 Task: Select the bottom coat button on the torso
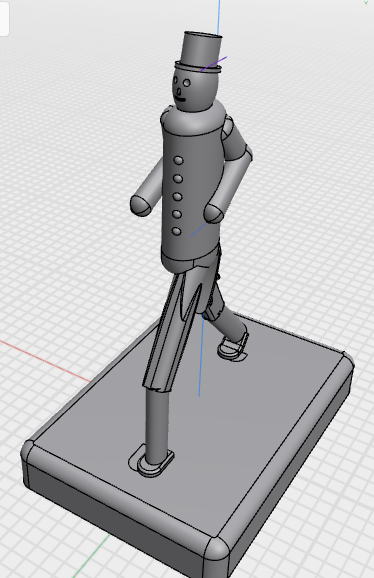[176, 231]
